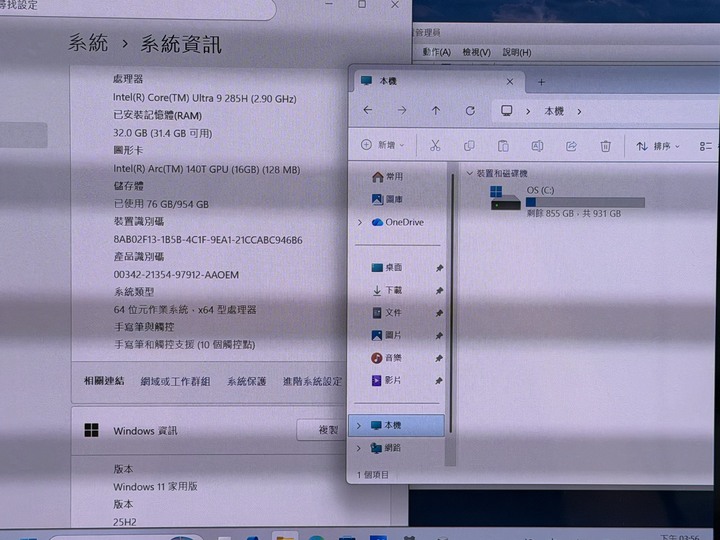Open the 新增 (New) dropdown
This screenshot has height=540, width=720.
tap(383, 145)
